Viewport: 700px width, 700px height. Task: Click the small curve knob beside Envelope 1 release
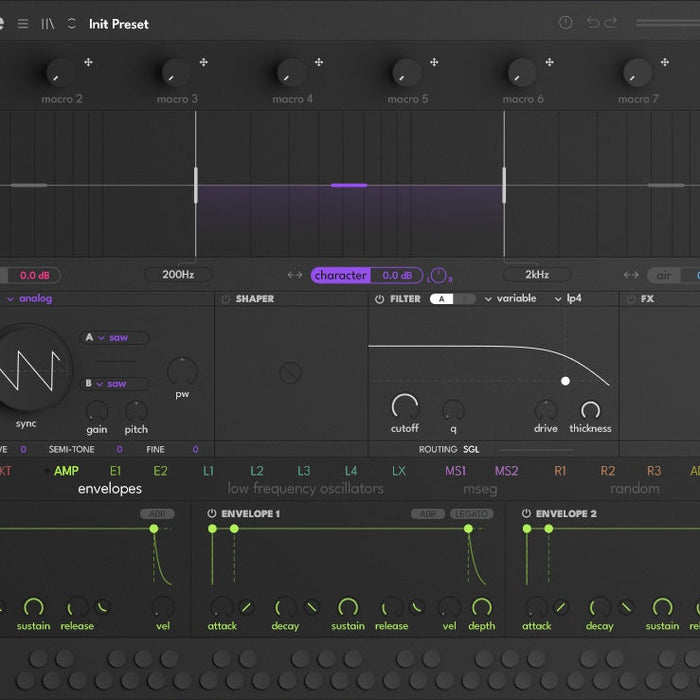(417, 607)
